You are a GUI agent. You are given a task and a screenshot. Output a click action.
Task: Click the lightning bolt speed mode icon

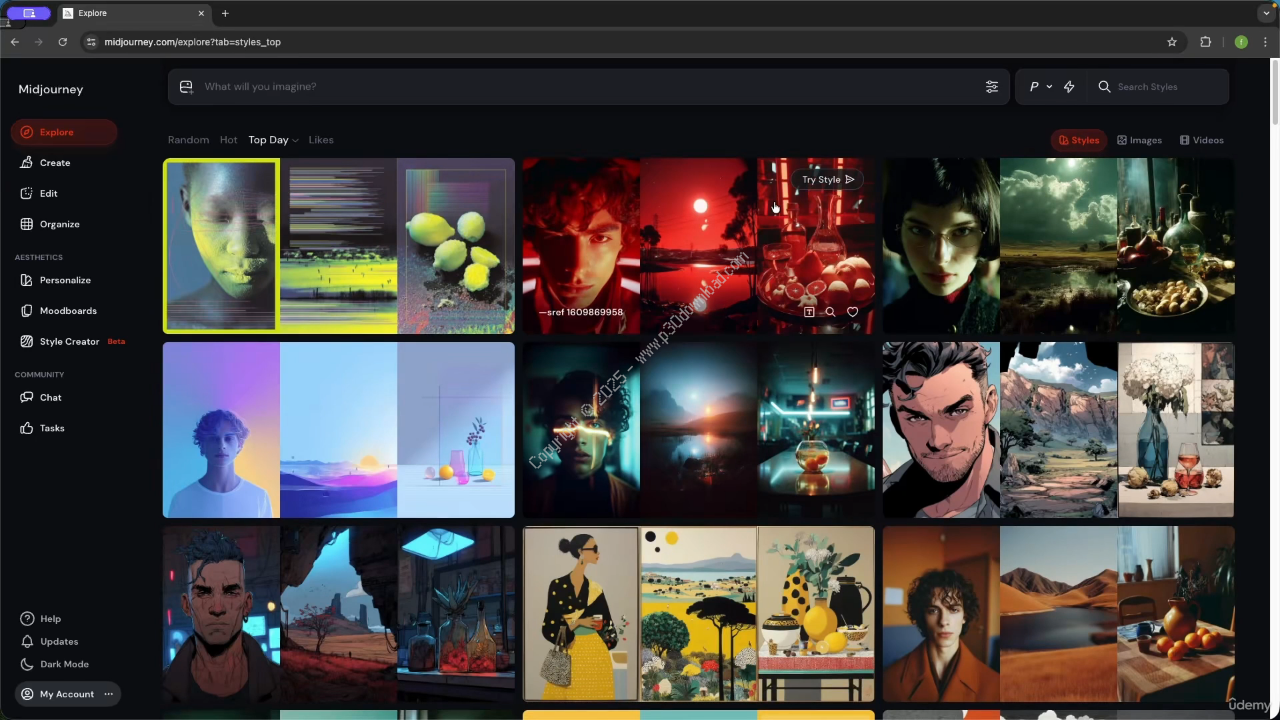[1069, 87]
